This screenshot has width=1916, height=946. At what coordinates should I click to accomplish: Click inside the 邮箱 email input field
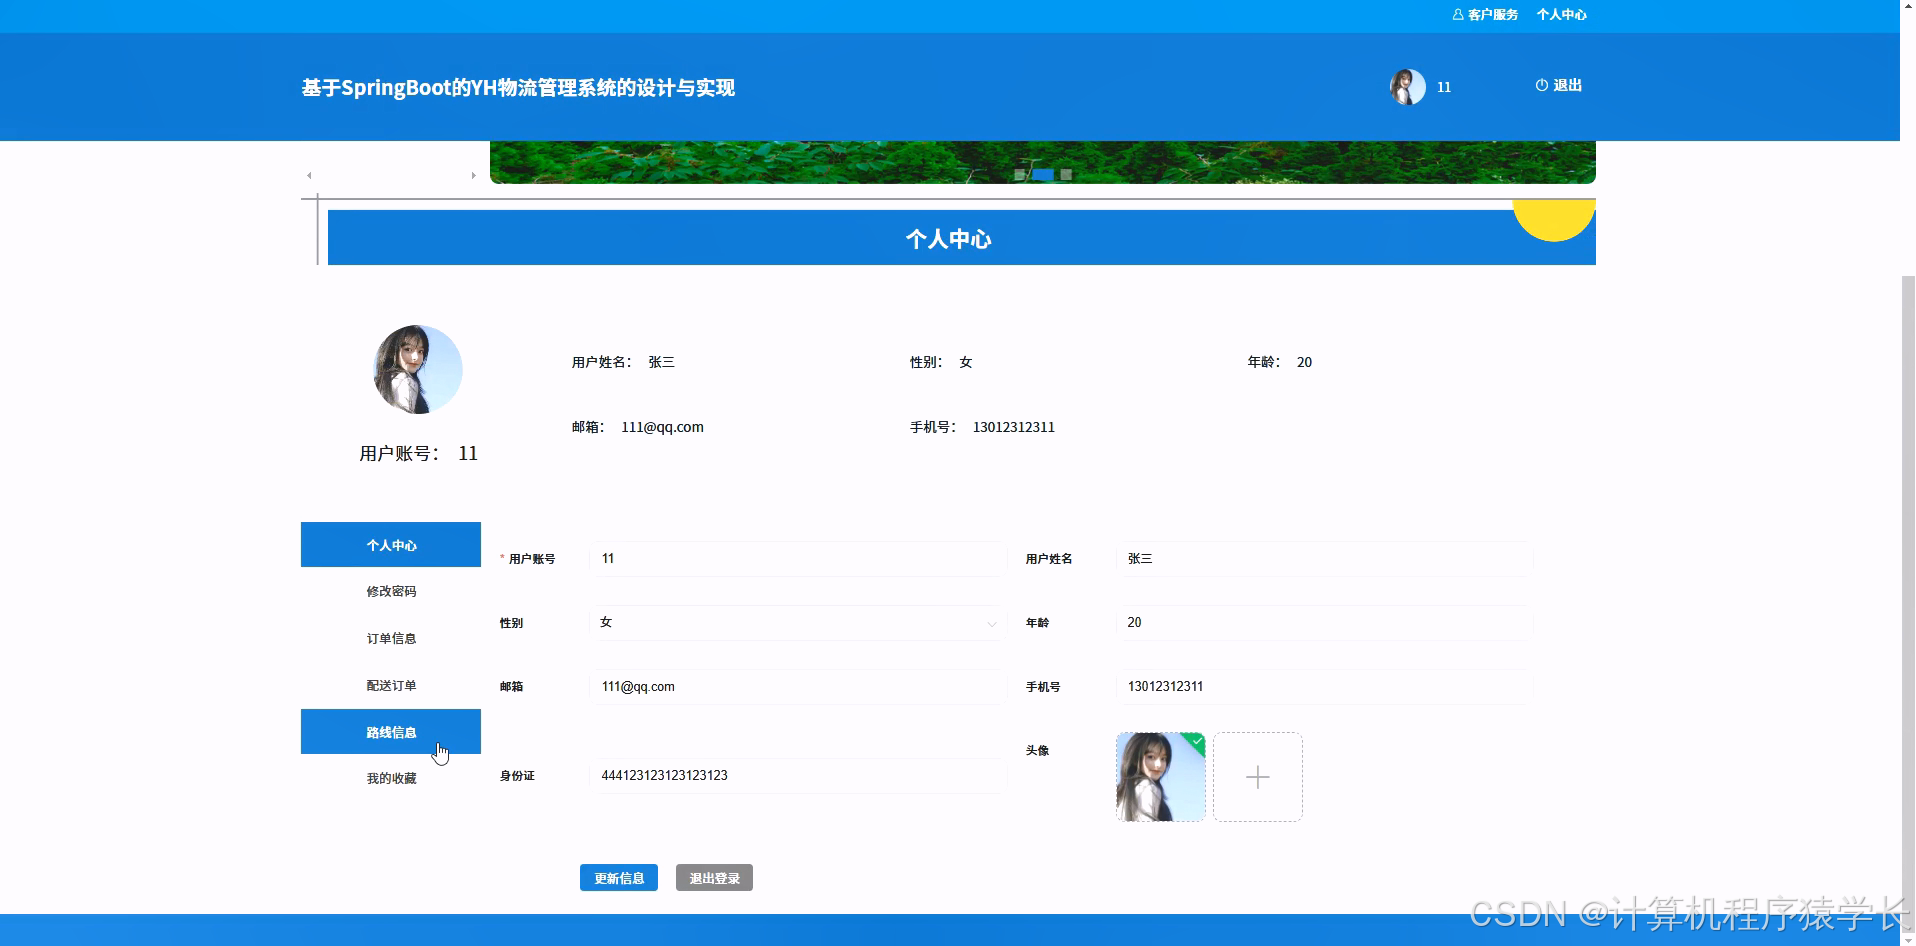point(797,687)
